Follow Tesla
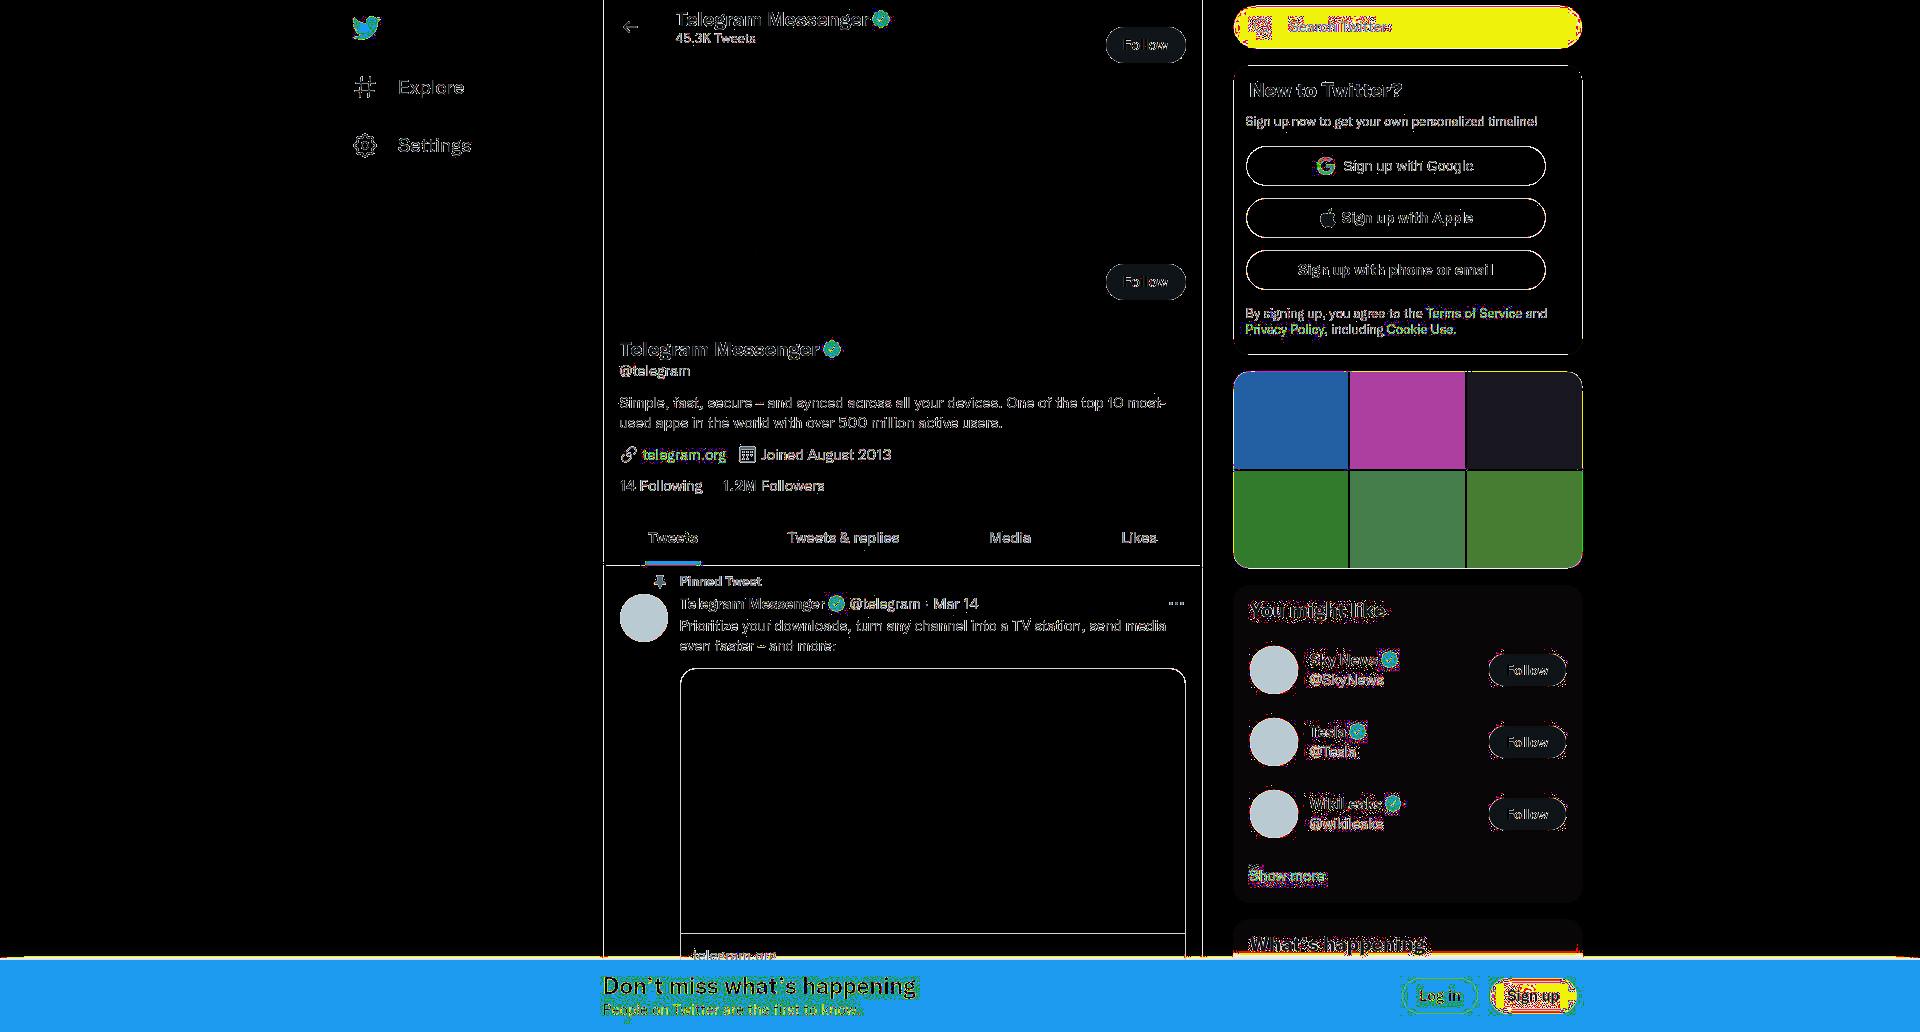Image resolution: width=1920 pixels, height=1032 pixels. (1527, 742)
